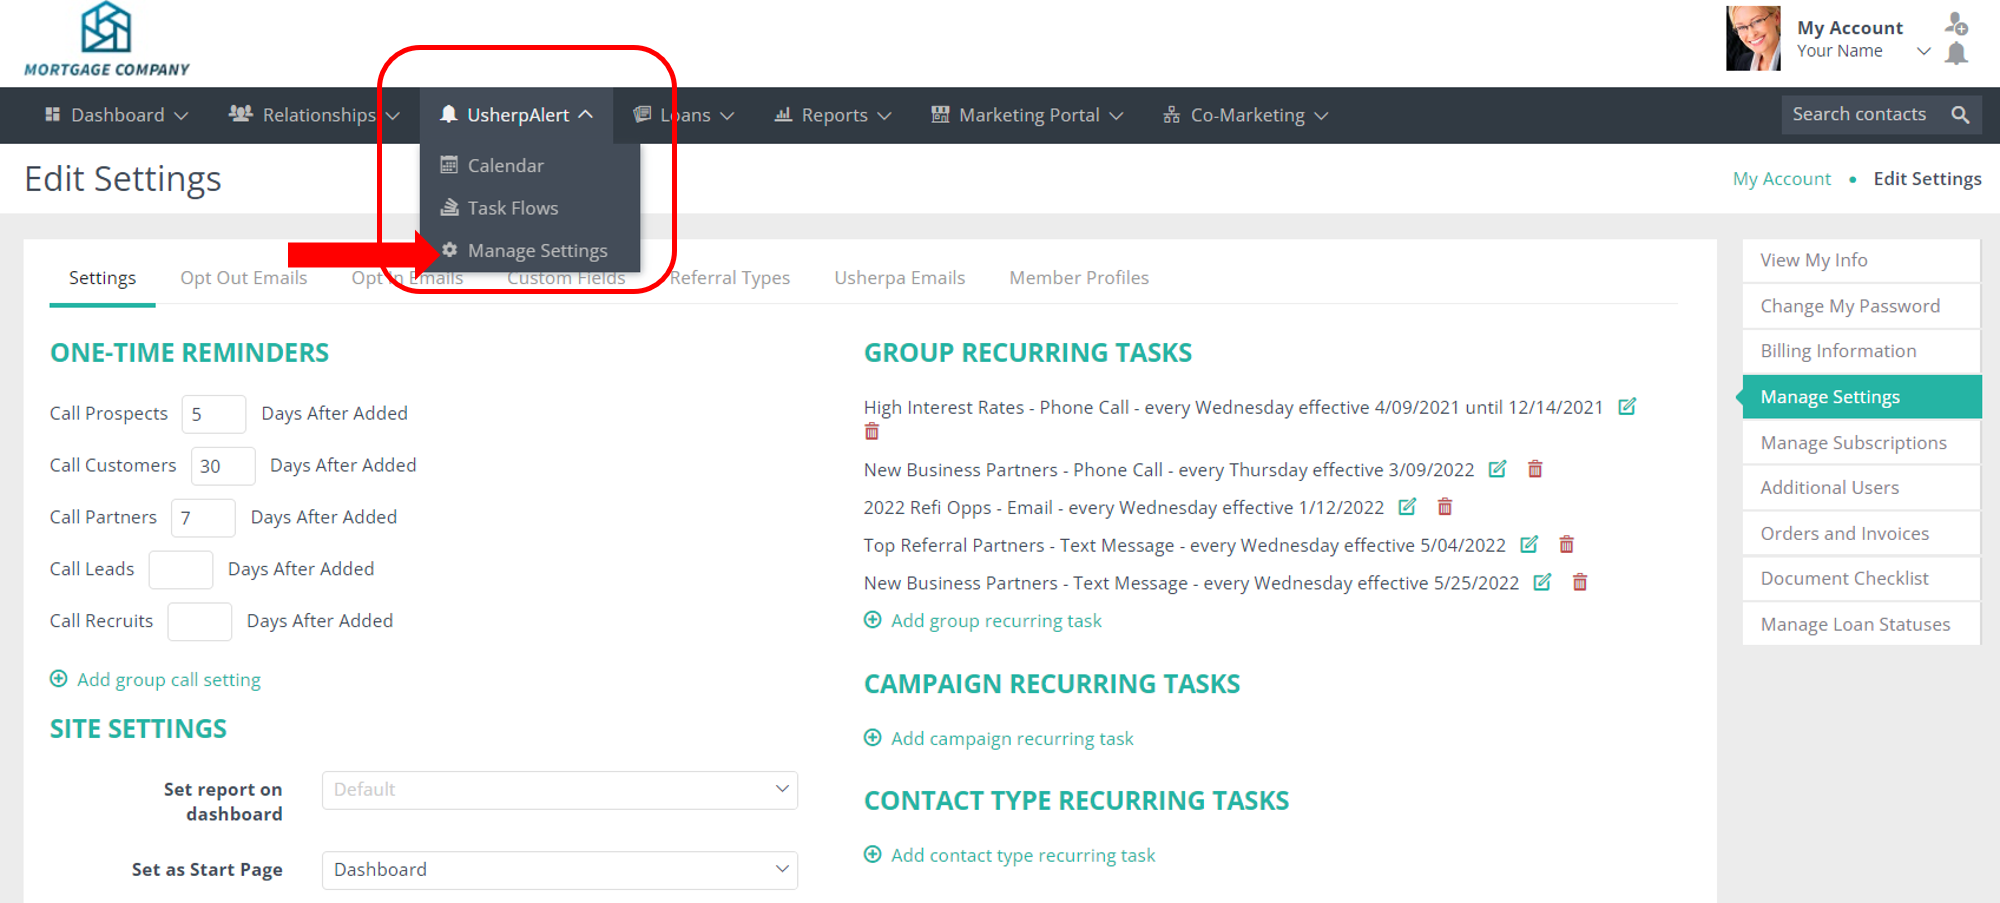Open the Reports menu dropdown
The image size is (2000, 903).
pos(833,114)
